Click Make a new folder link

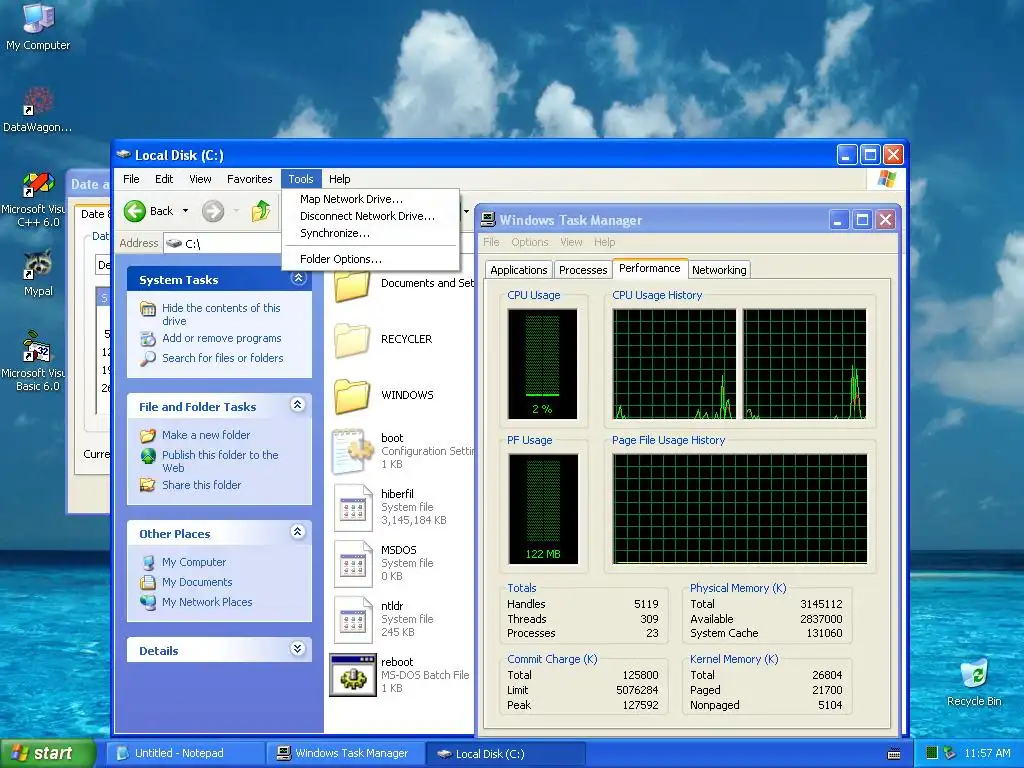(x=206, y=435)
